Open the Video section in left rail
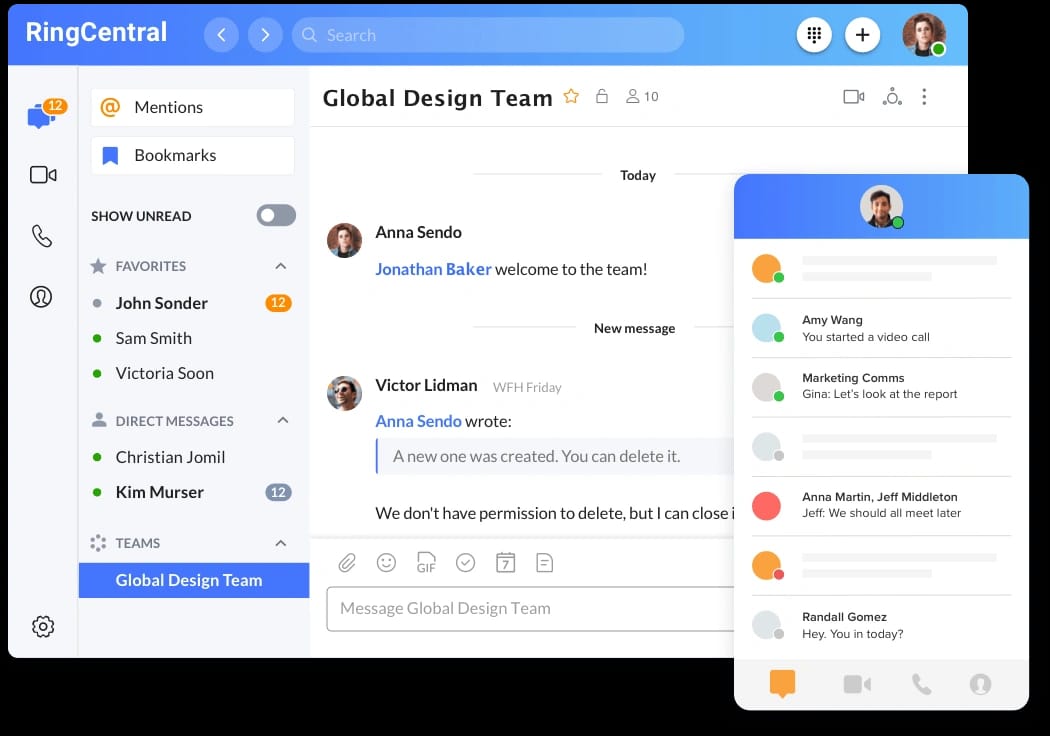The width and height of the screenshot is (1050, 736). (x=43, y=175)
